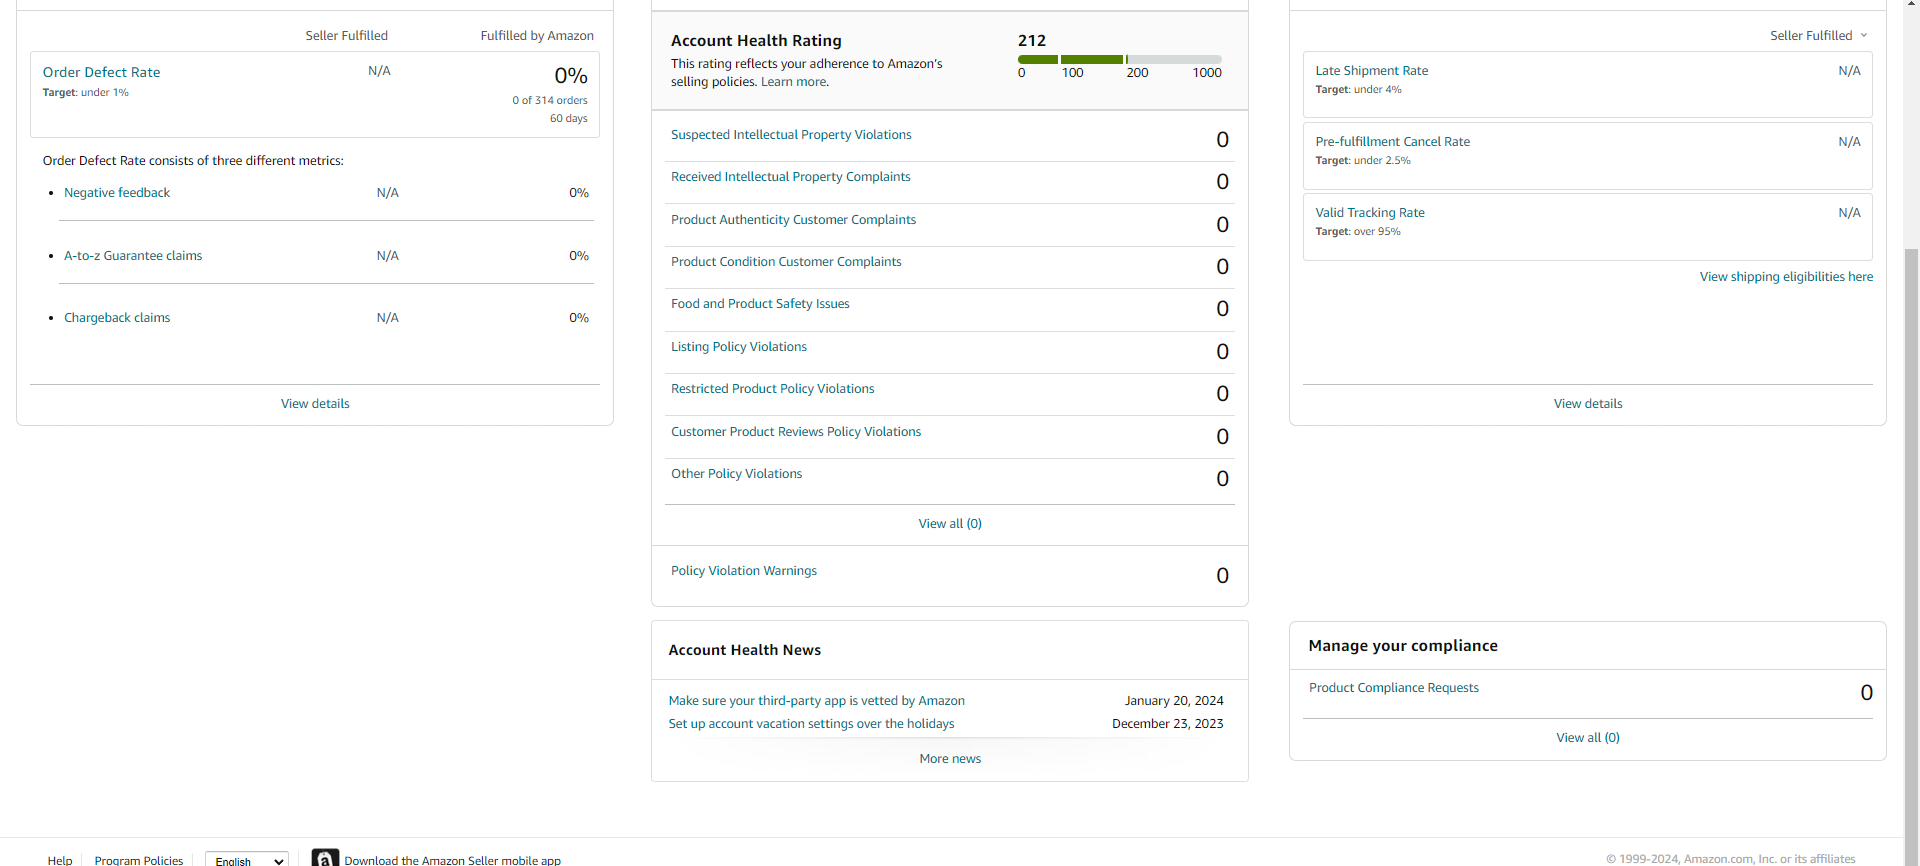
Task: Click the Late Shipment Rate target text
Action: (x=1358, y=90)
